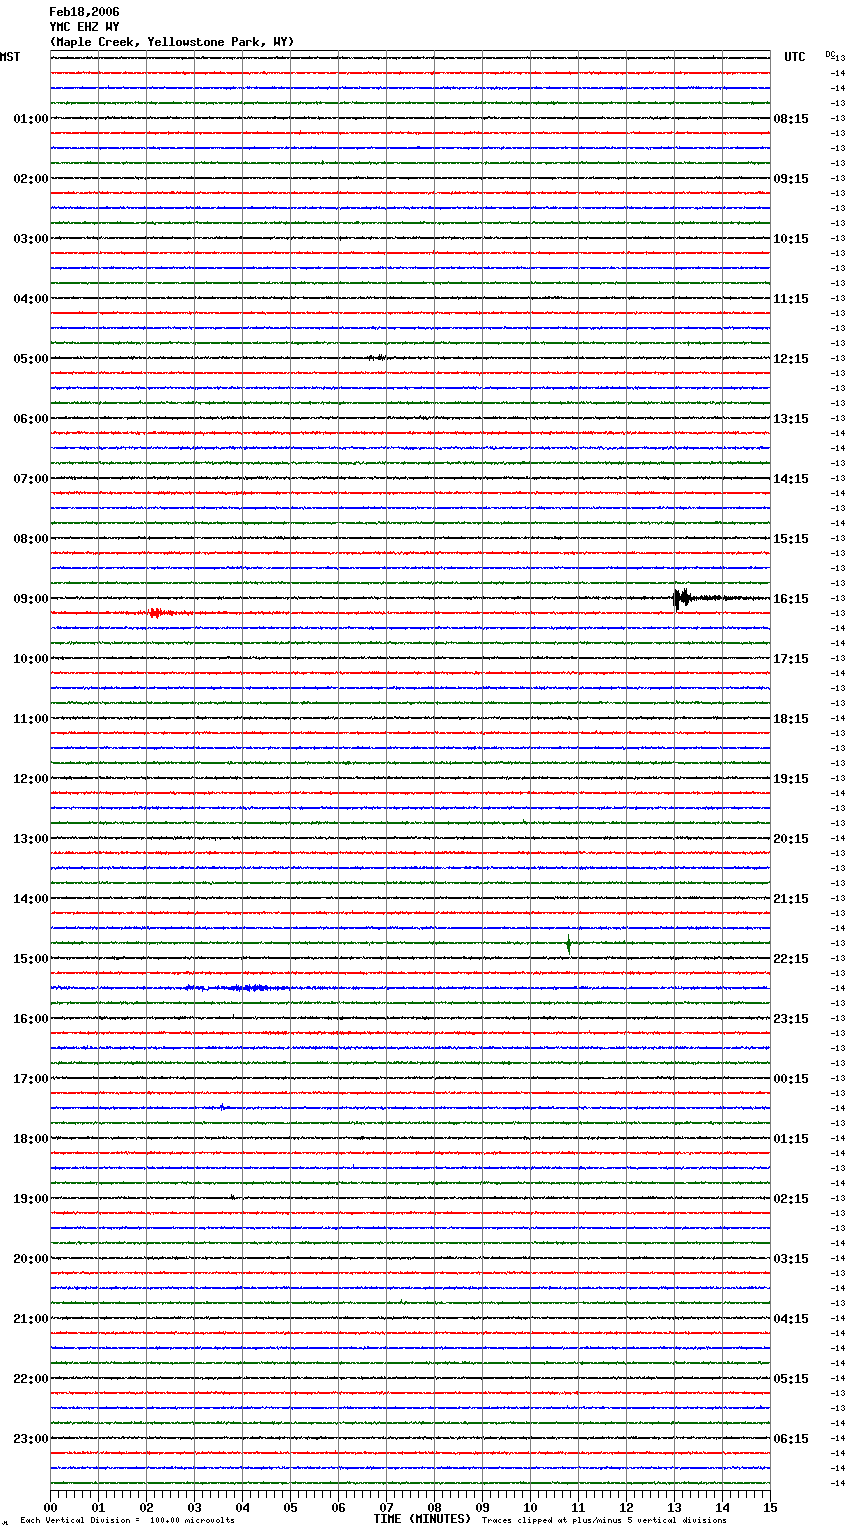850x1534 pixels.
Task: Click the date text 'Feb18,2006'
Action: tap(84, 12)
